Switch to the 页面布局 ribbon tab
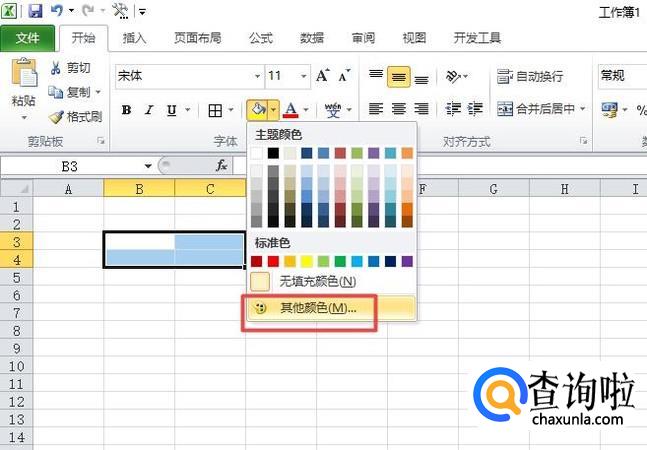This screenshot has width=647, height=450. click(x=197, y=38)
